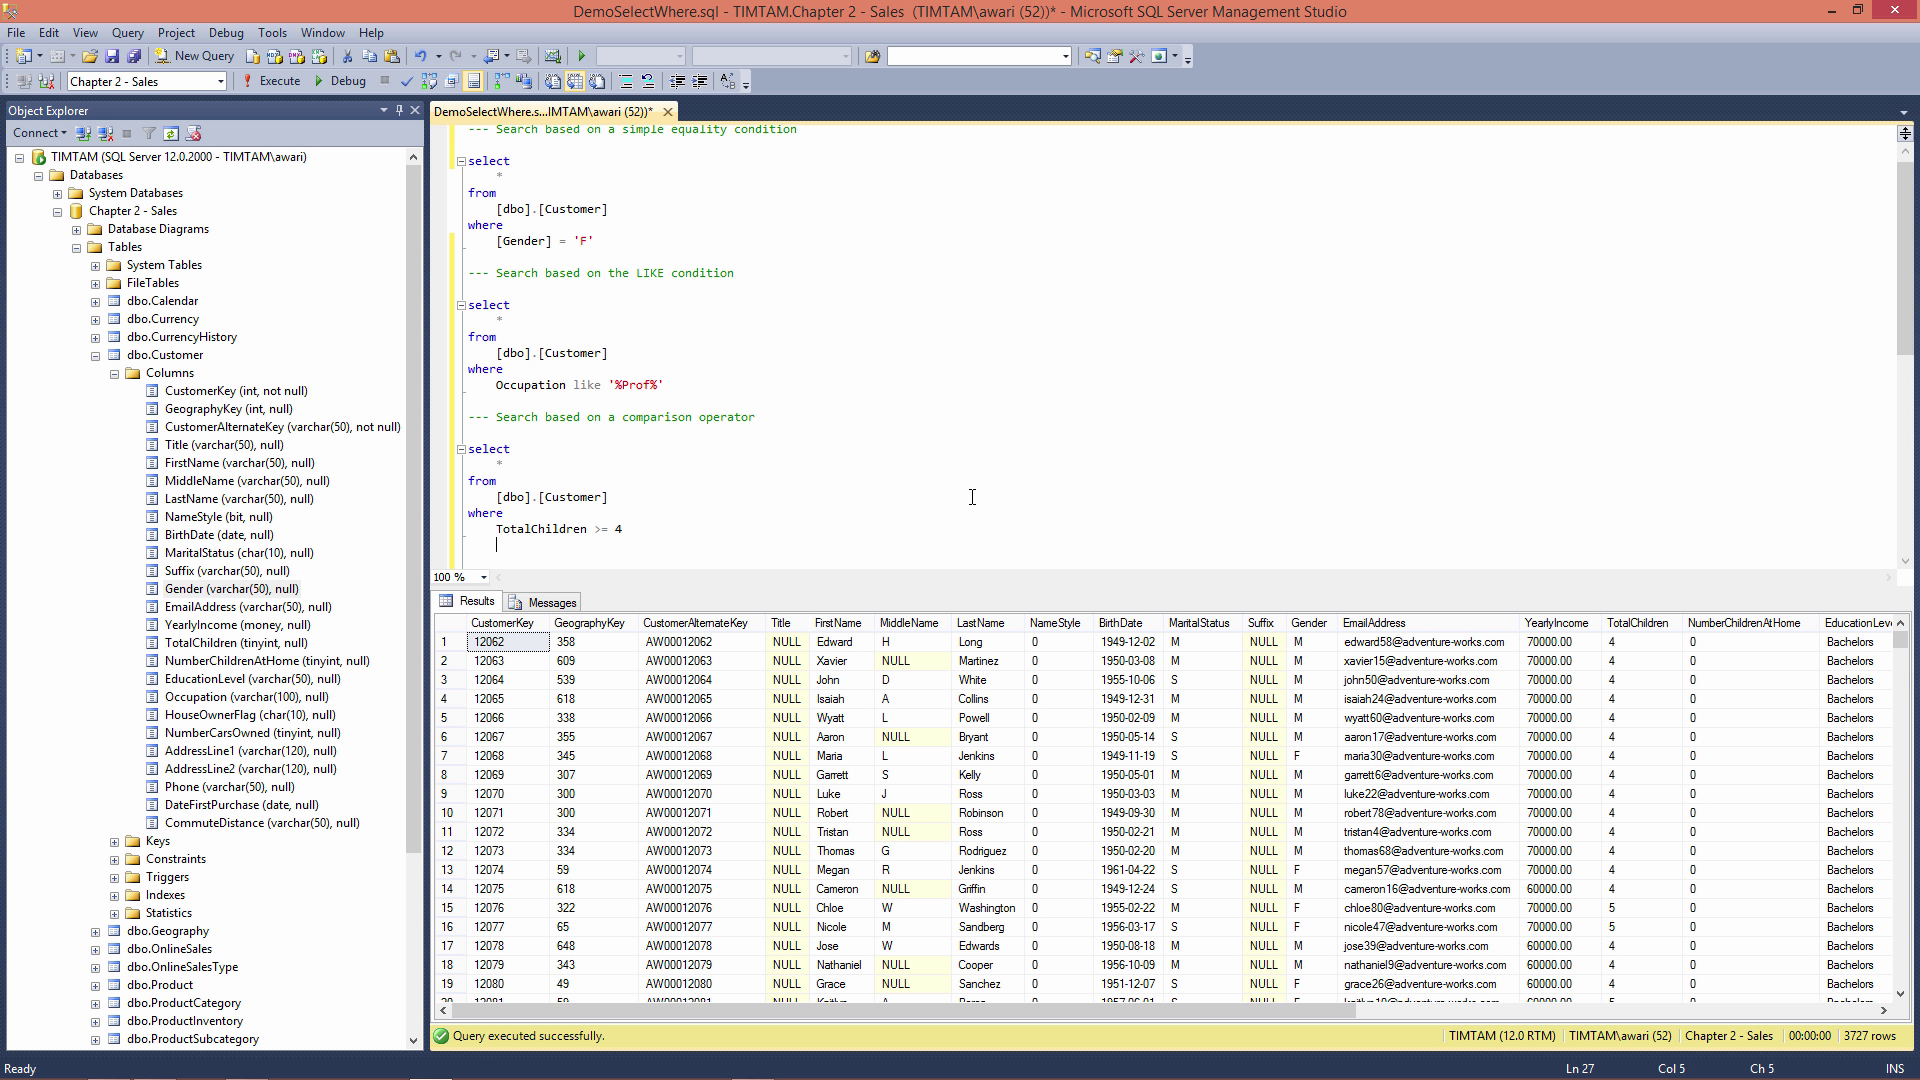The height and width of the screenshot is (1080, 1920).
Task: Open the Query menu
Action: tap(127, 33)
